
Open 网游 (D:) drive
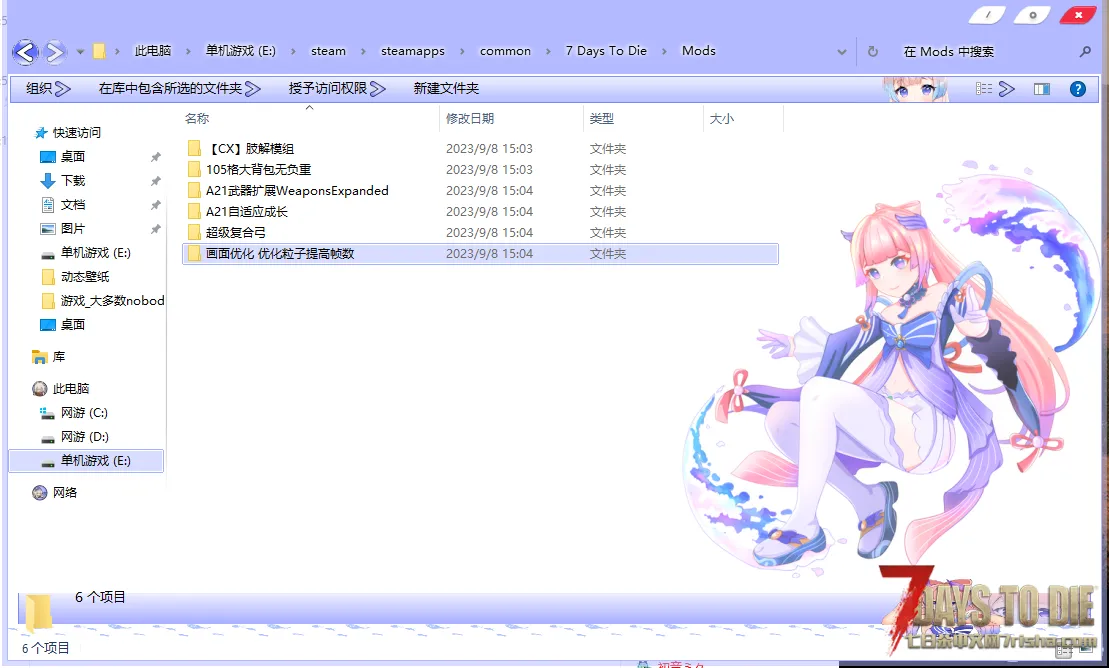85,437
